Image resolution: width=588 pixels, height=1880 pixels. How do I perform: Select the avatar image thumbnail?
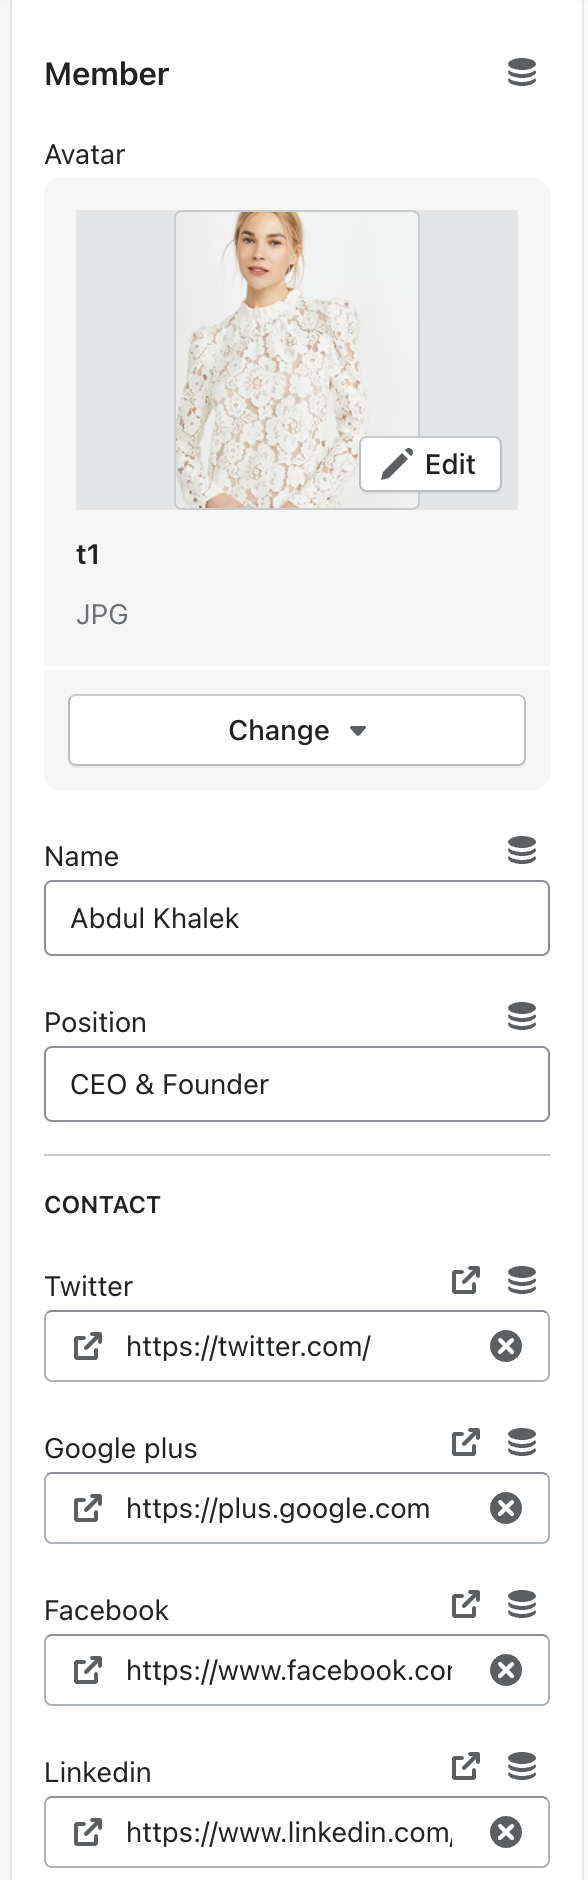point(297,360)
